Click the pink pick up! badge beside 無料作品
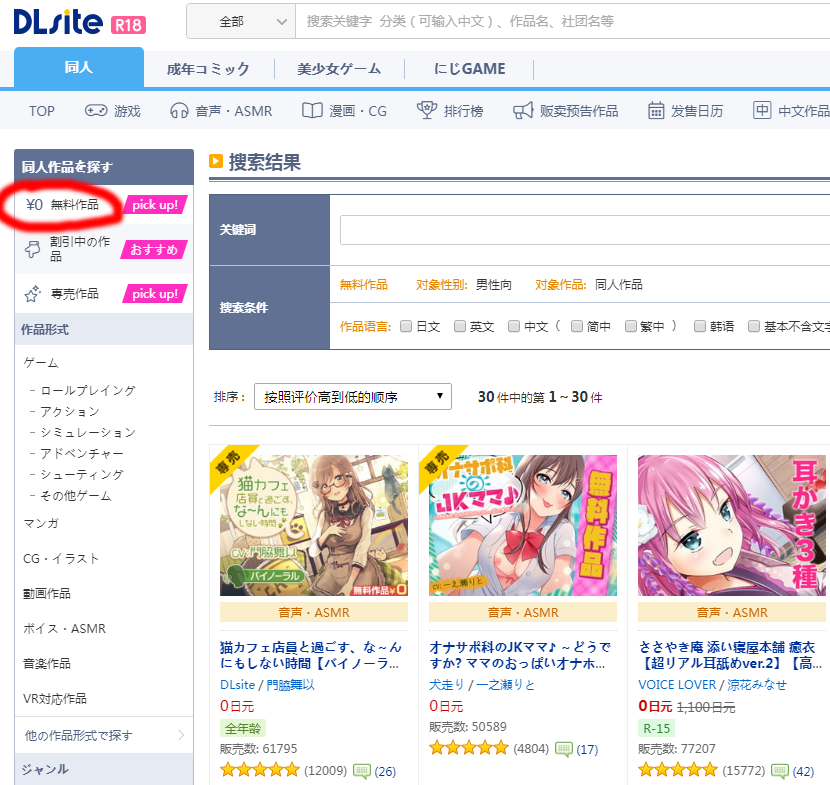The width and height of the screenshot is (830, 785). pyautogui.click(x=155, y=205)
